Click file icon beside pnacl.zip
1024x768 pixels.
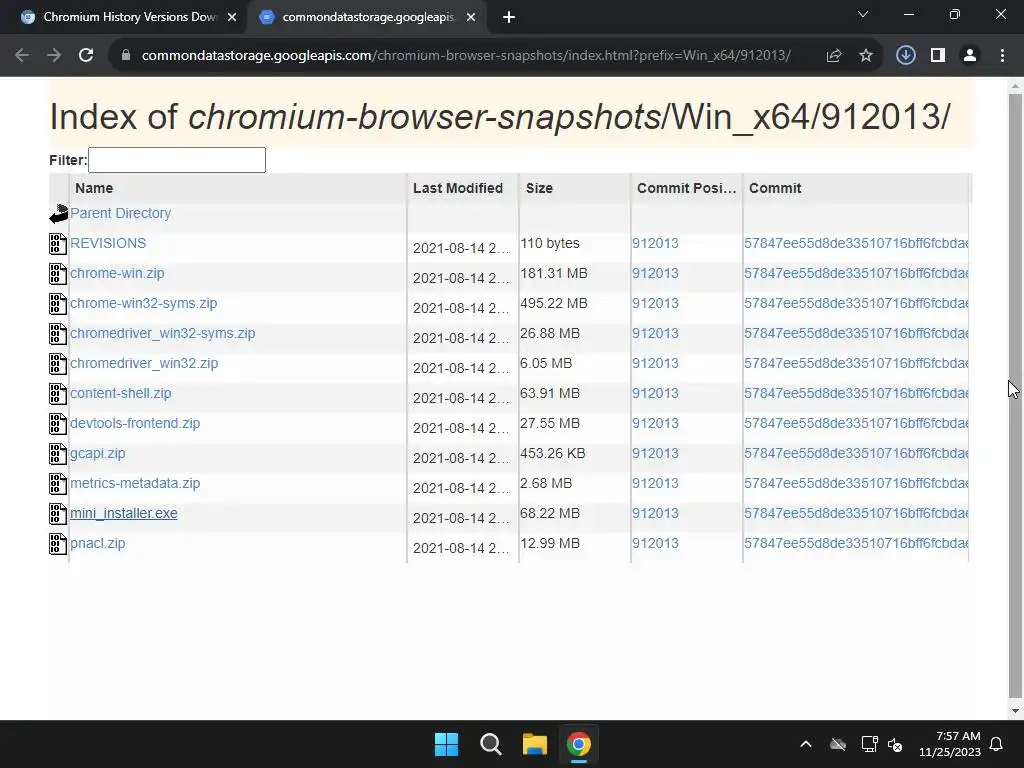(58, 544)
